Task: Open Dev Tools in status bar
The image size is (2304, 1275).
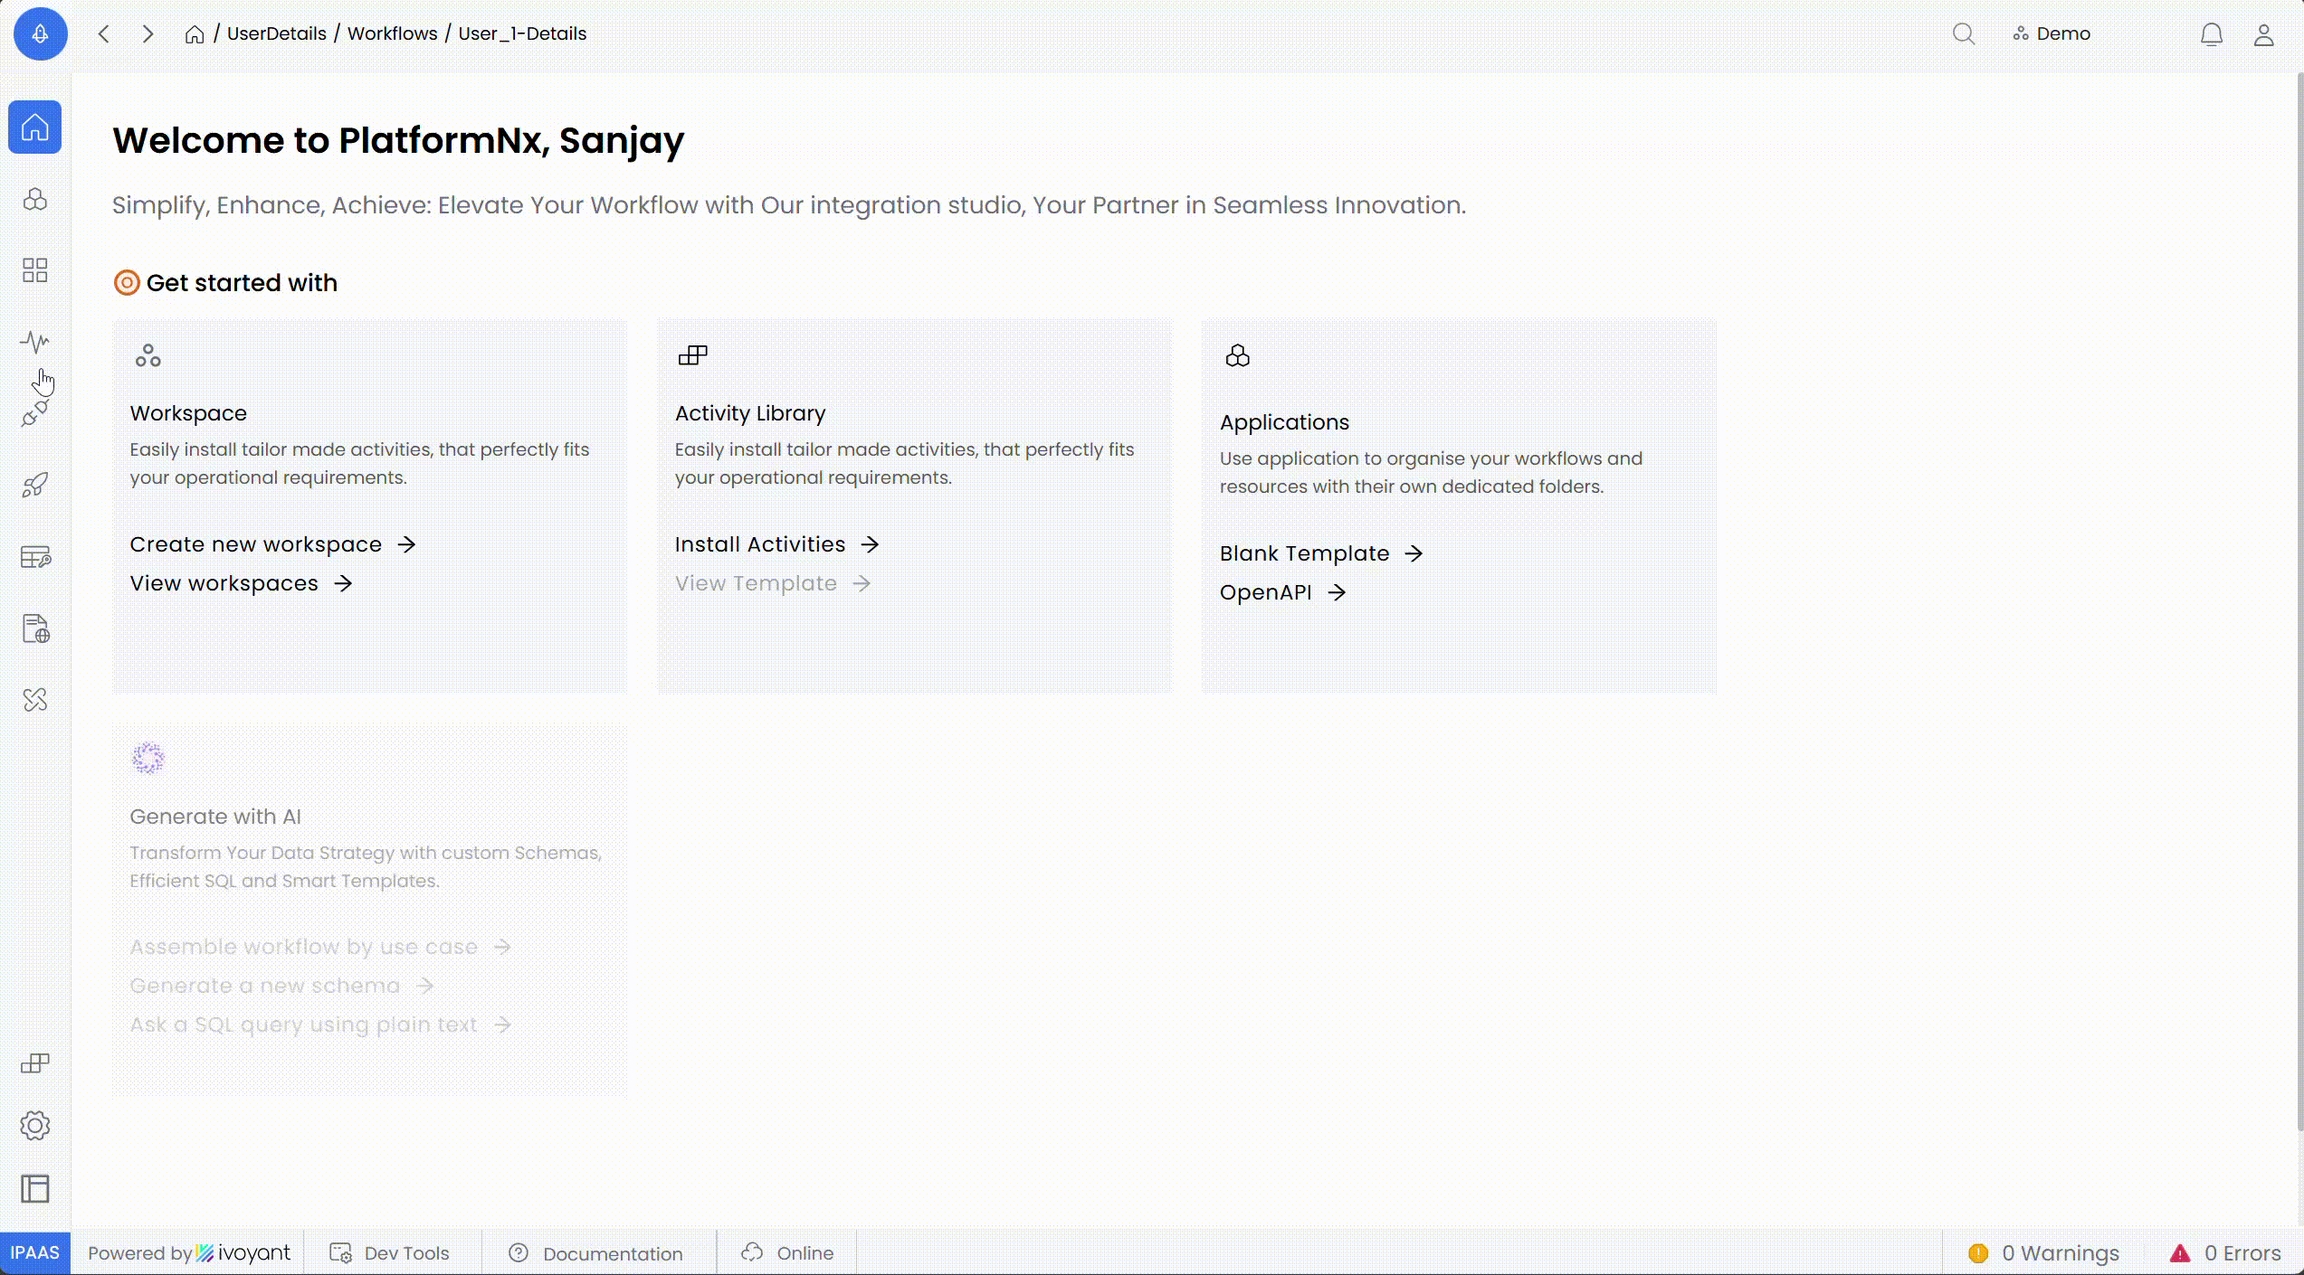Action: (x=390, y=1253)
